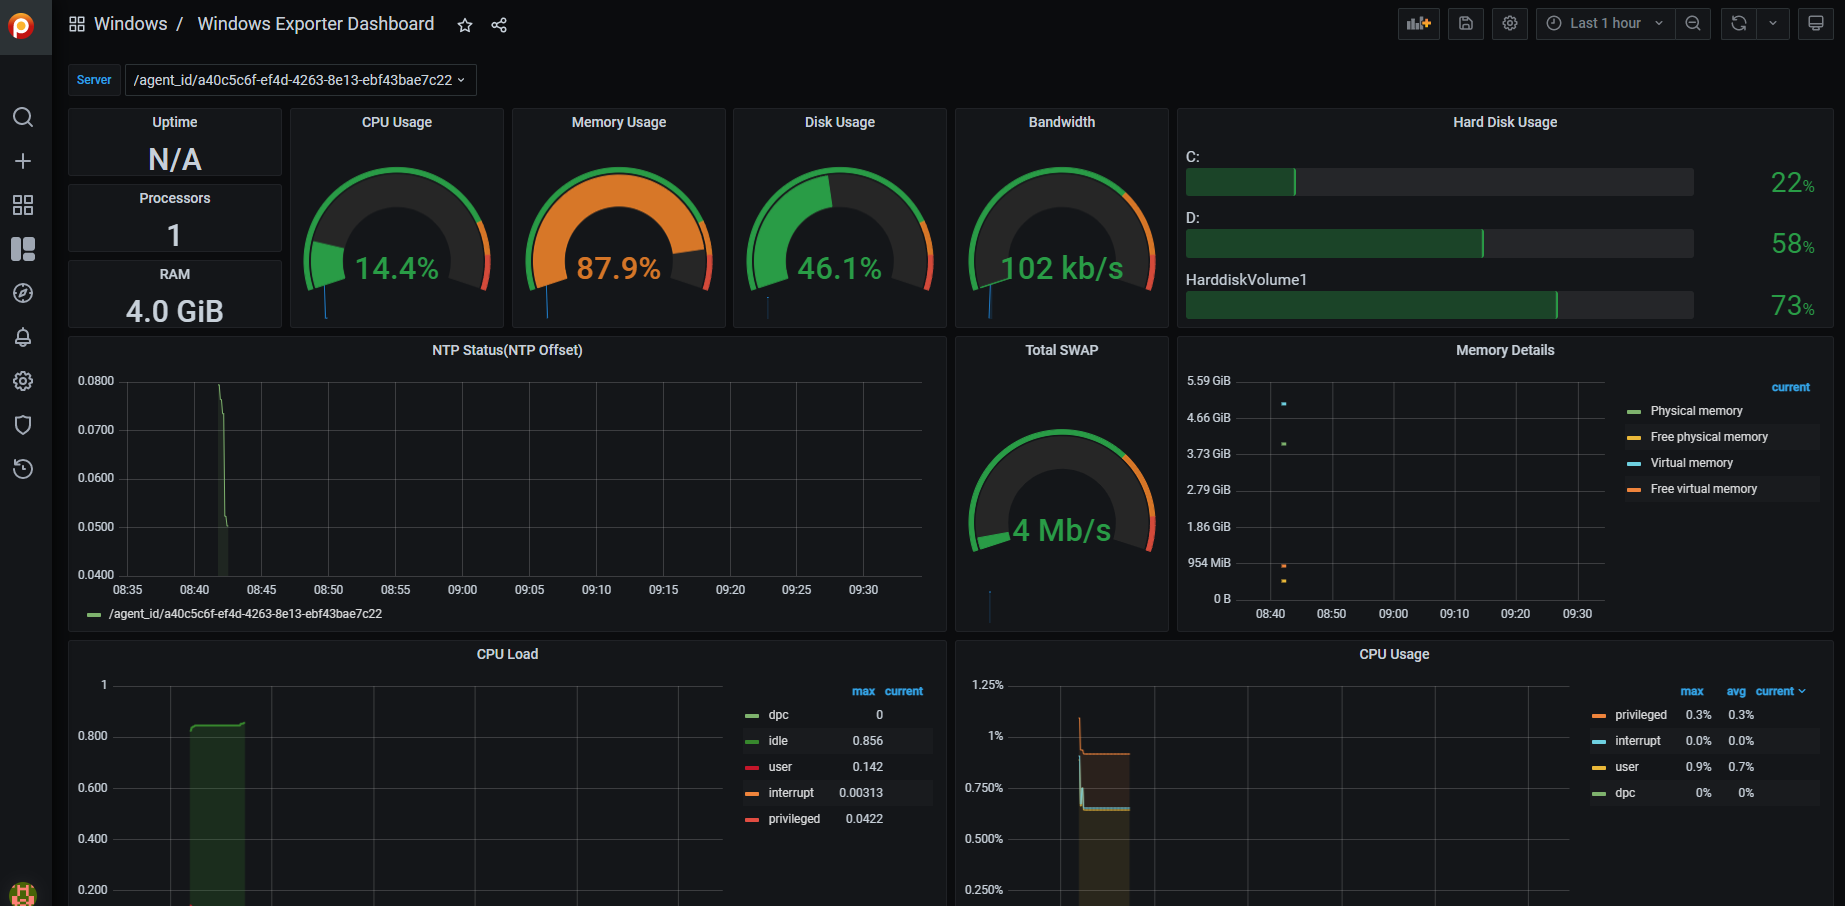Click the Windows Exporter Dashboard title
Screen dimensions: 1845x906
(x=316, y=24)
